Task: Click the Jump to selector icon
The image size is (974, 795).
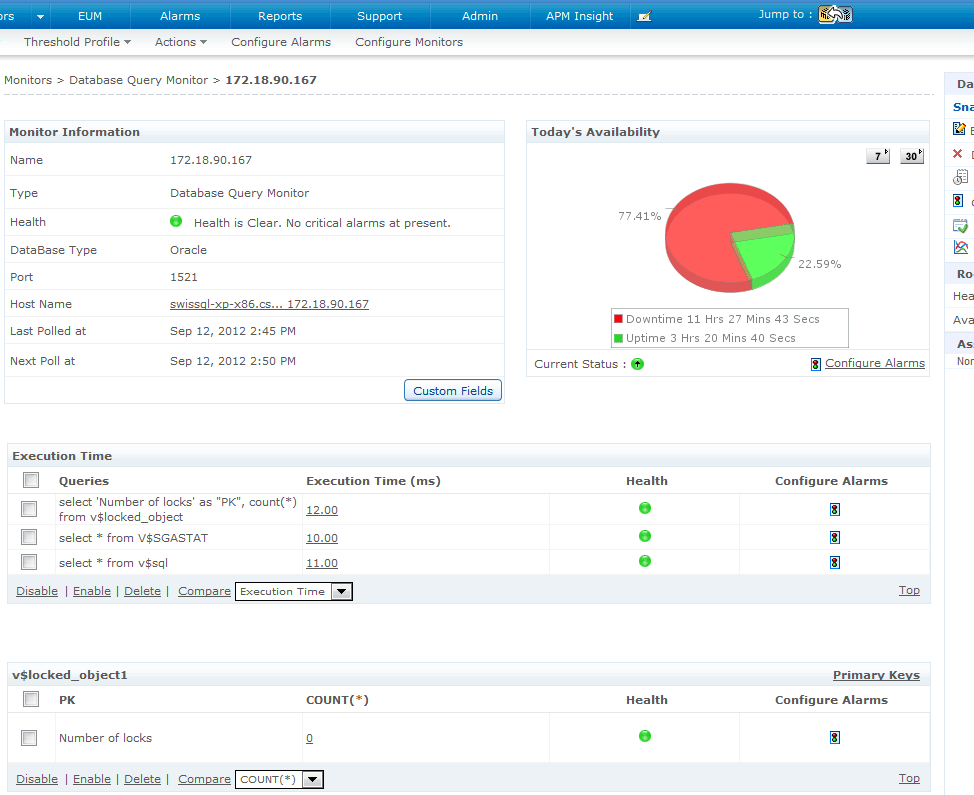Action: click(835, 14)
